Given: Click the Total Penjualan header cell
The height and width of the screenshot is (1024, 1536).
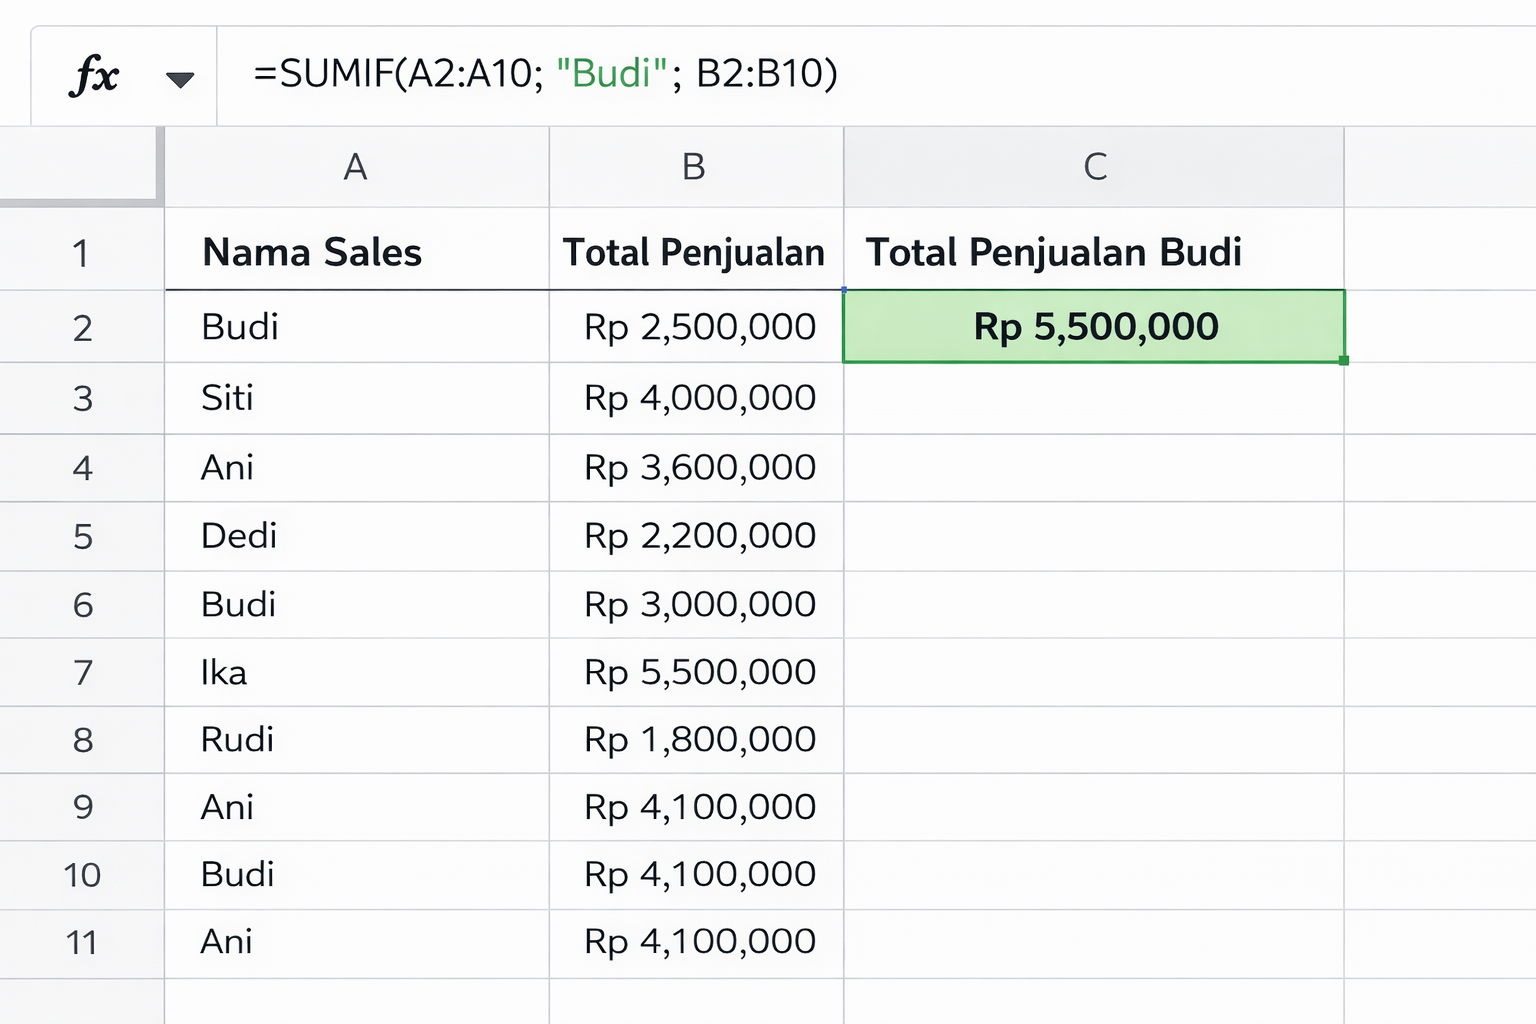Looking at the screenshot, I should point(695,252).
